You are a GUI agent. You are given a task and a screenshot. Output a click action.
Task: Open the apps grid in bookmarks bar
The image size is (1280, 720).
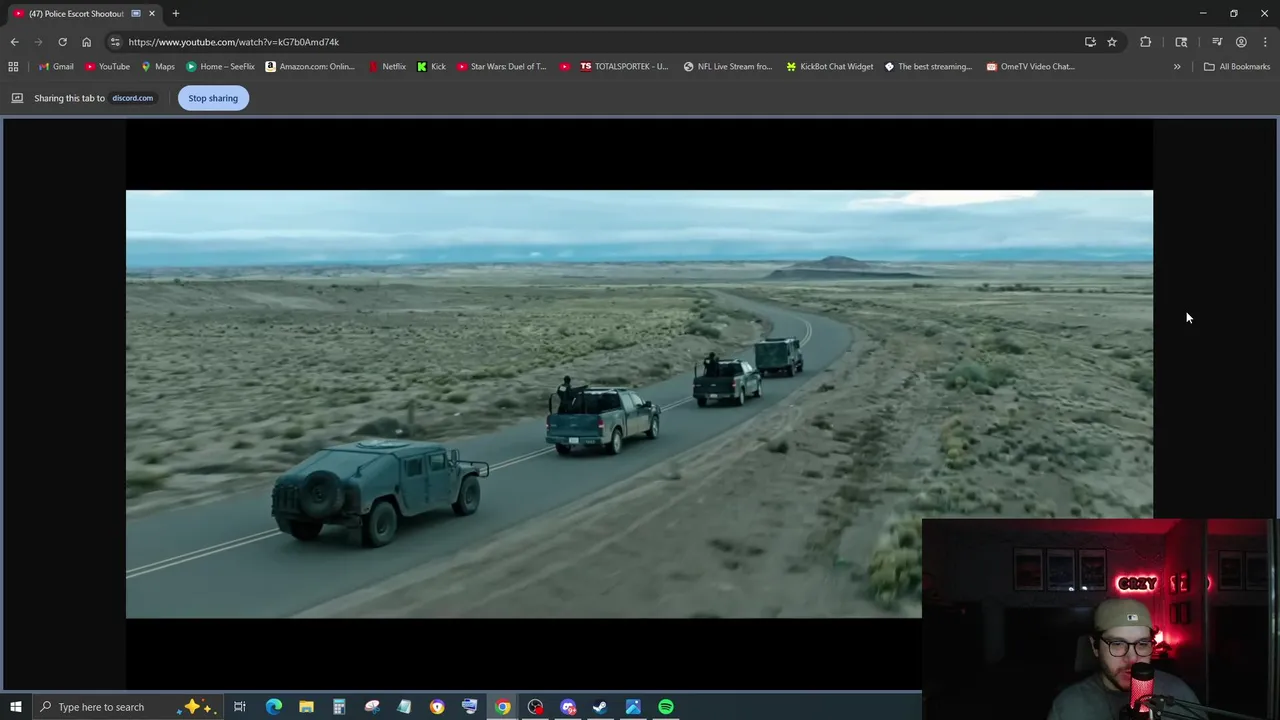[x=13, y=67]
